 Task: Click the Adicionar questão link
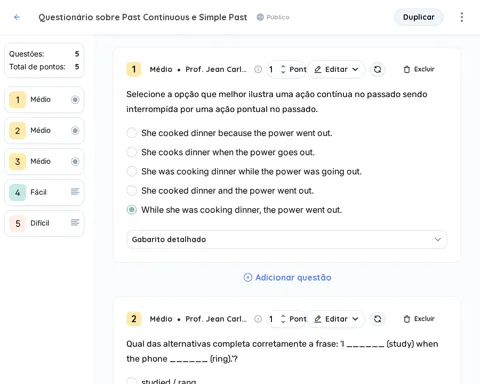click(287, 277)
